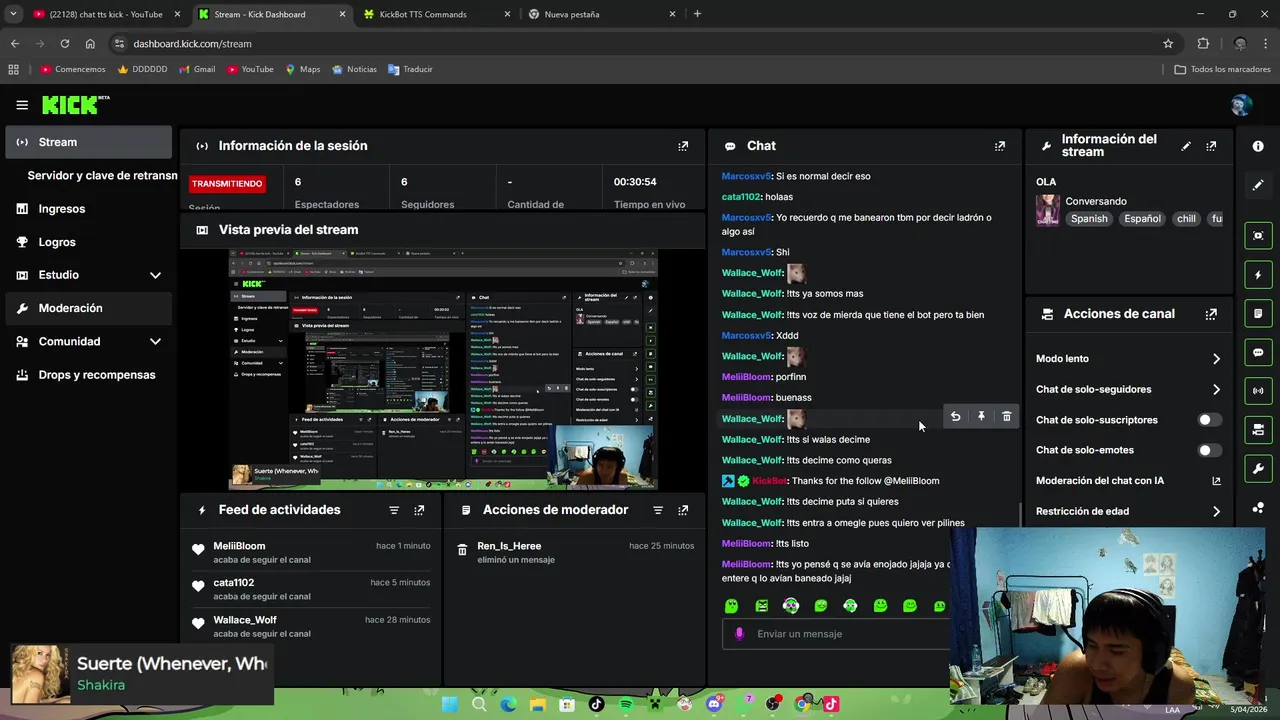The height and width of the screenshot is (720, 1280).
Task: Open the hamburger menu beside Kick logo
Action: [x=22, y=105]
